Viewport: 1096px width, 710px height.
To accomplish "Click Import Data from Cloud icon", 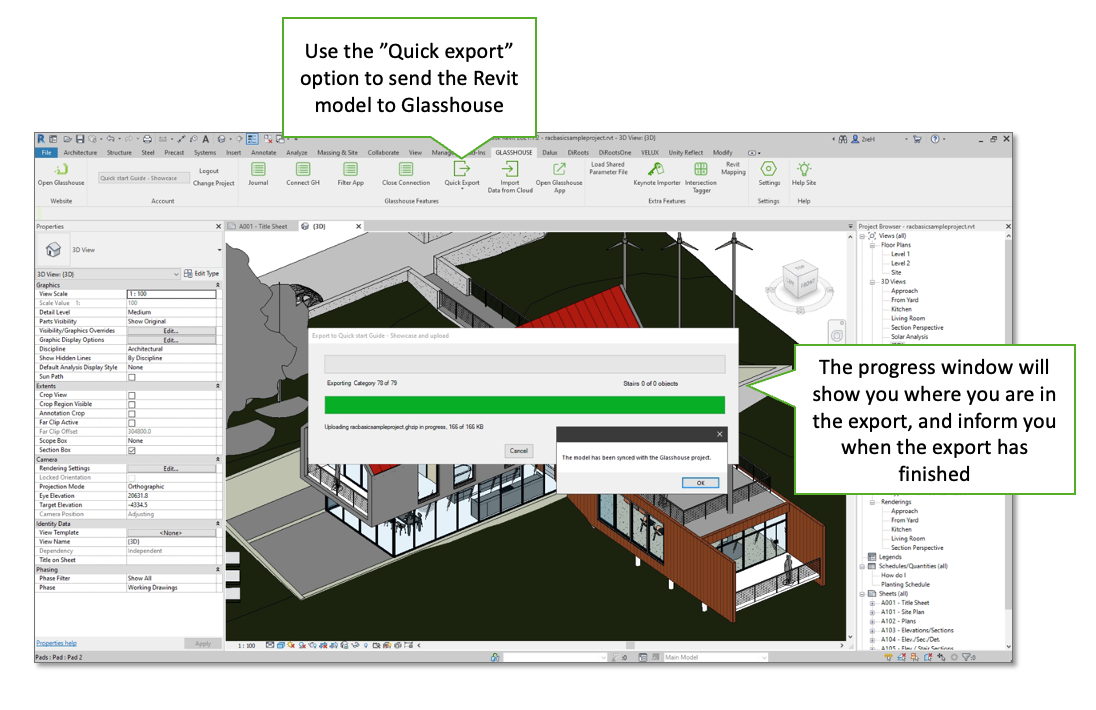I will pyautogui.click(x=510, y=169).
